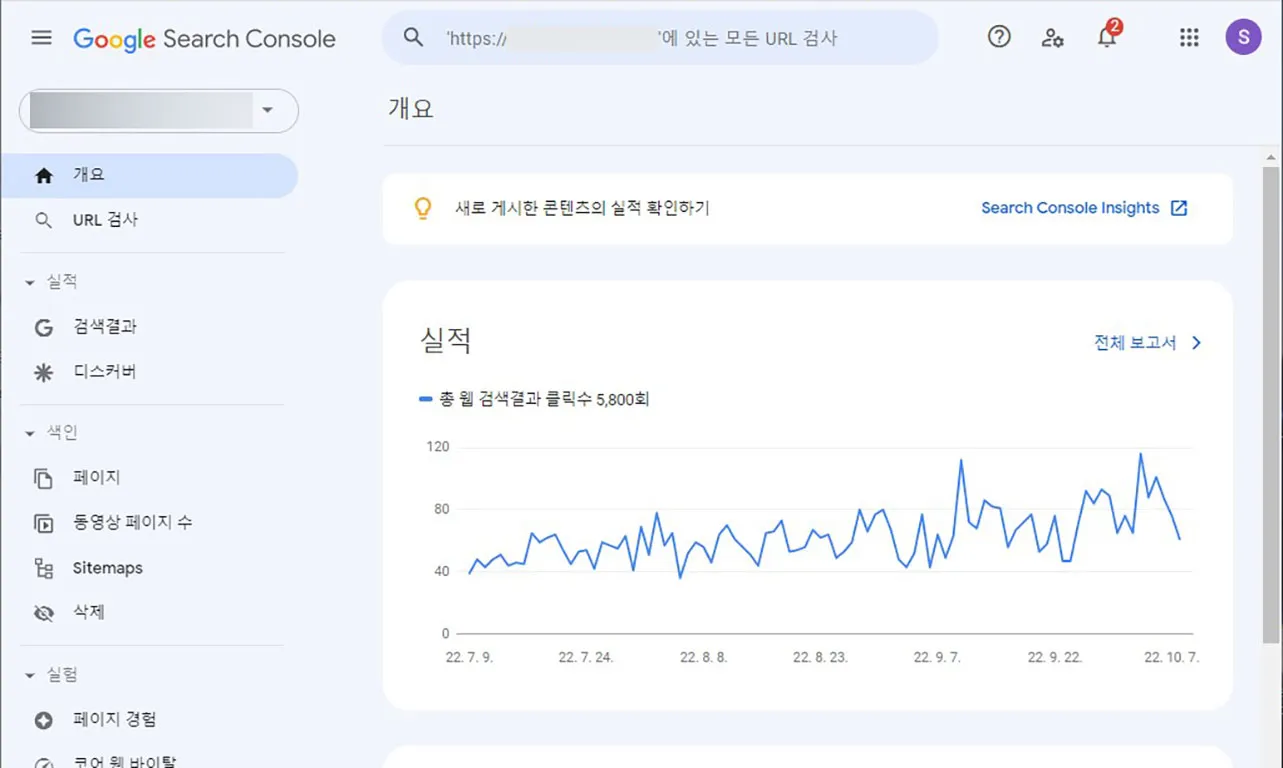The width and height of the screenshot is (1283, 768).
Task: Click the home icon beside 개요
Action: 43,175
